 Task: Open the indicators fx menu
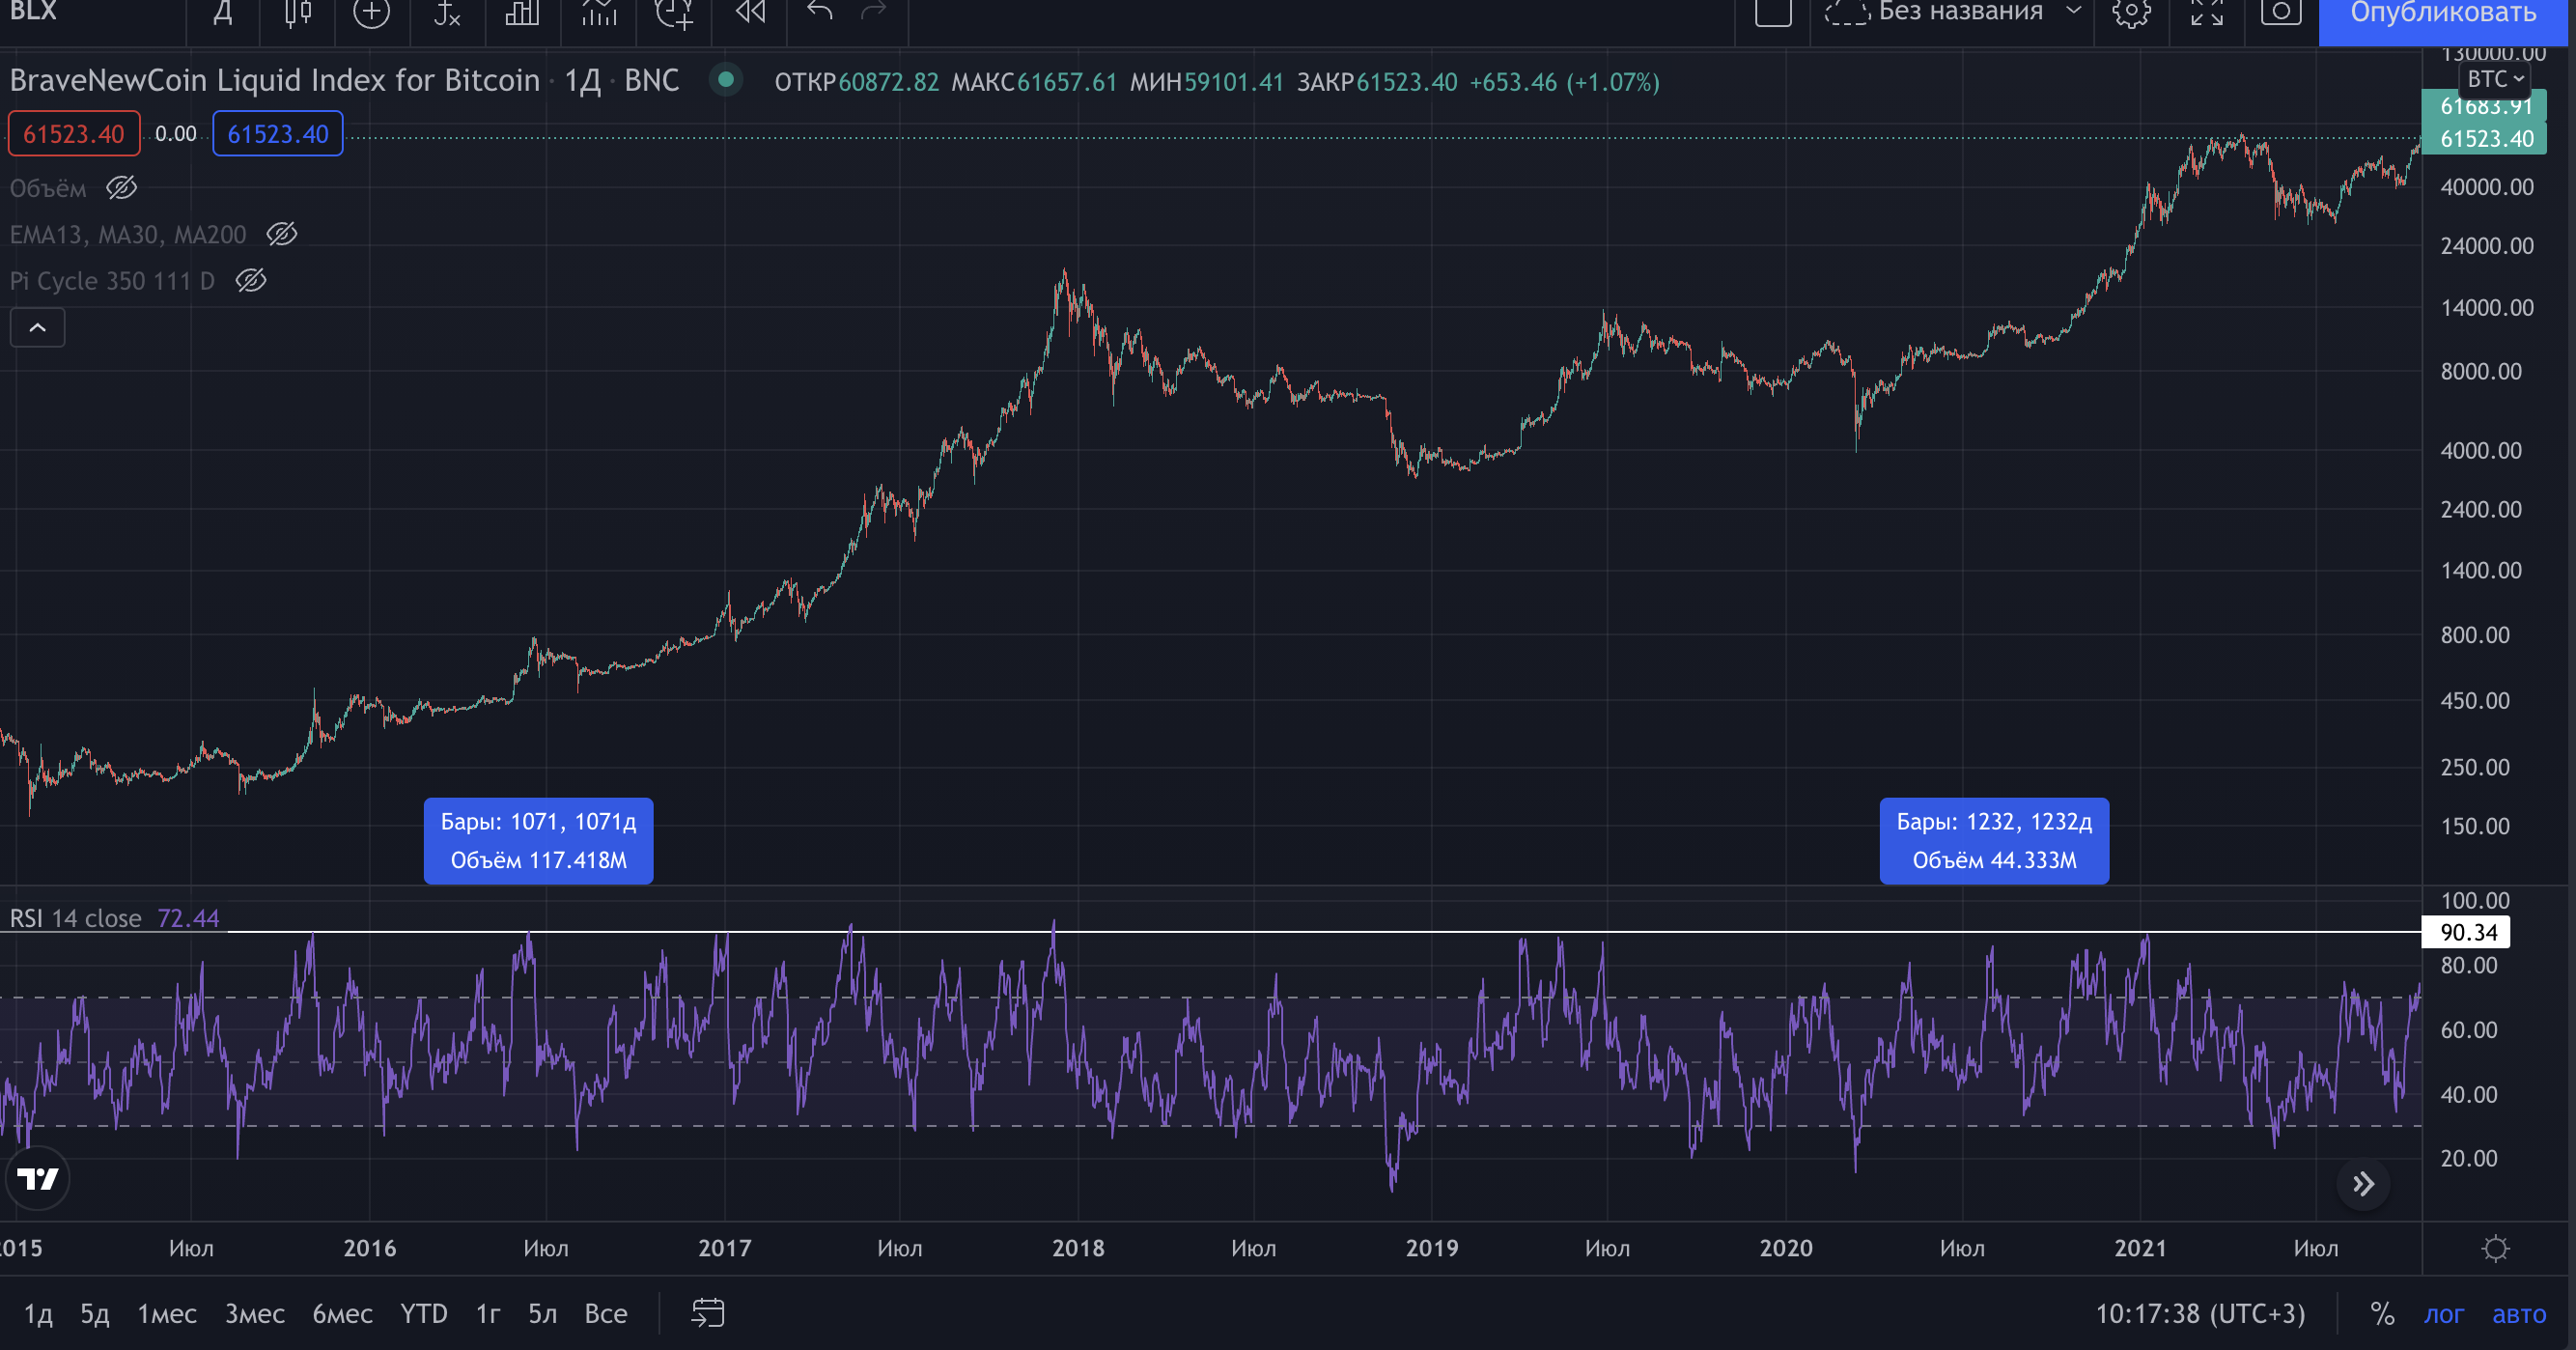pos(447,12)
